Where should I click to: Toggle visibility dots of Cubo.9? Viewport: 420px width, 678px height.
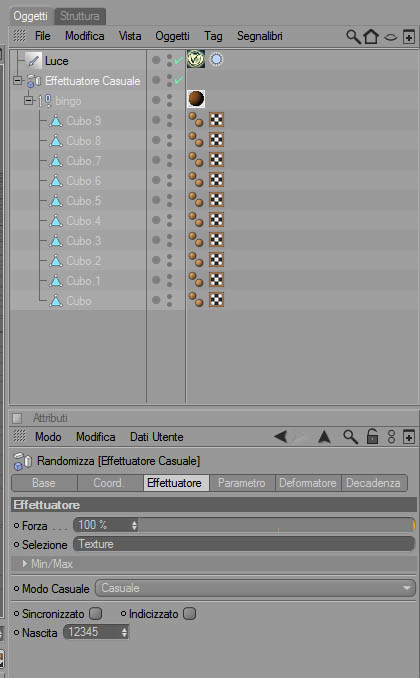coord(170,120)
